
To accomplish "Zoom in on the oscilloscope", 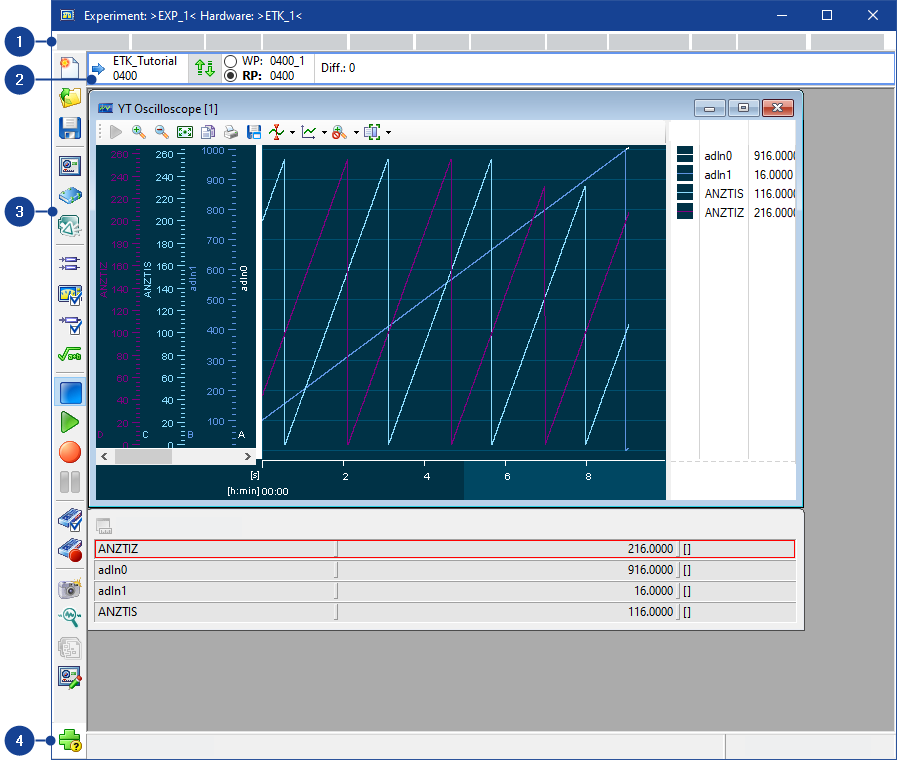I will point(139,132).
